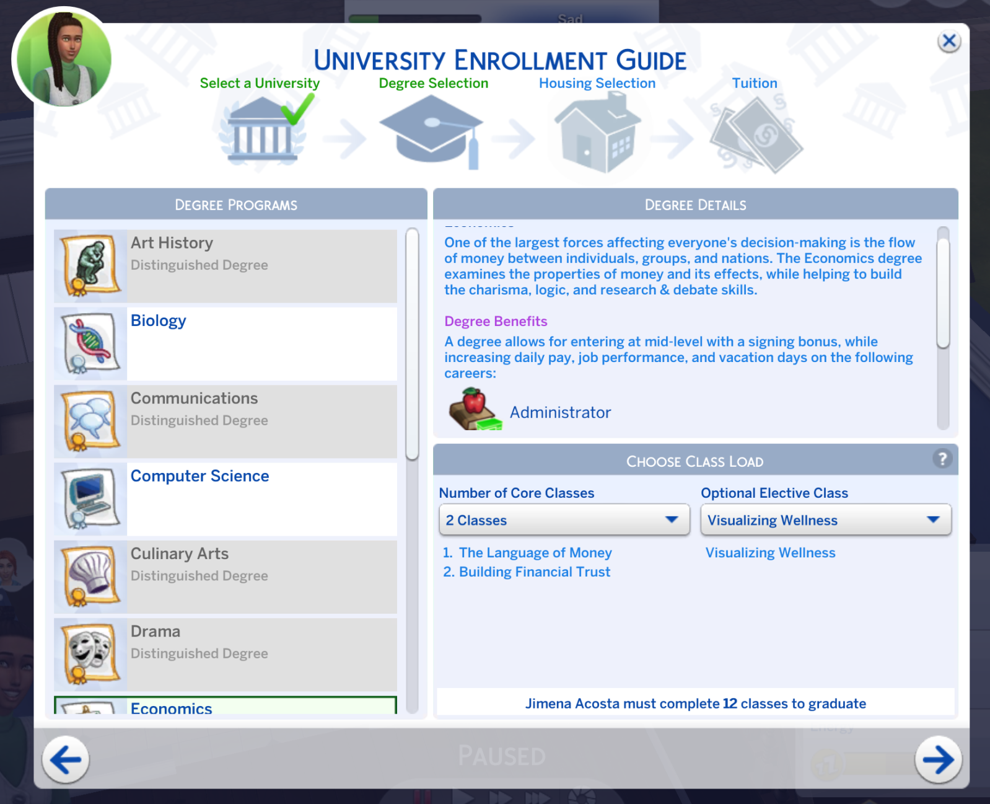Select the Economics degree program
The width and height of the screenshot is (990, 804).
[x=225, y=705]
